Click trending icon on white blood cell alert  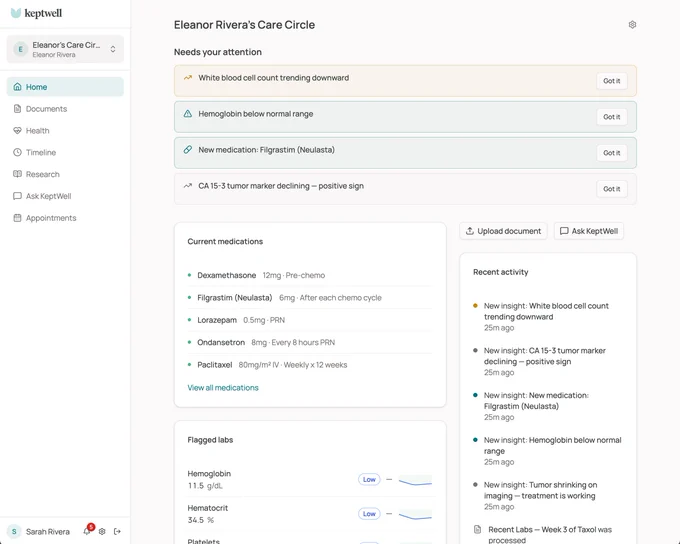[x=188, y=78]
